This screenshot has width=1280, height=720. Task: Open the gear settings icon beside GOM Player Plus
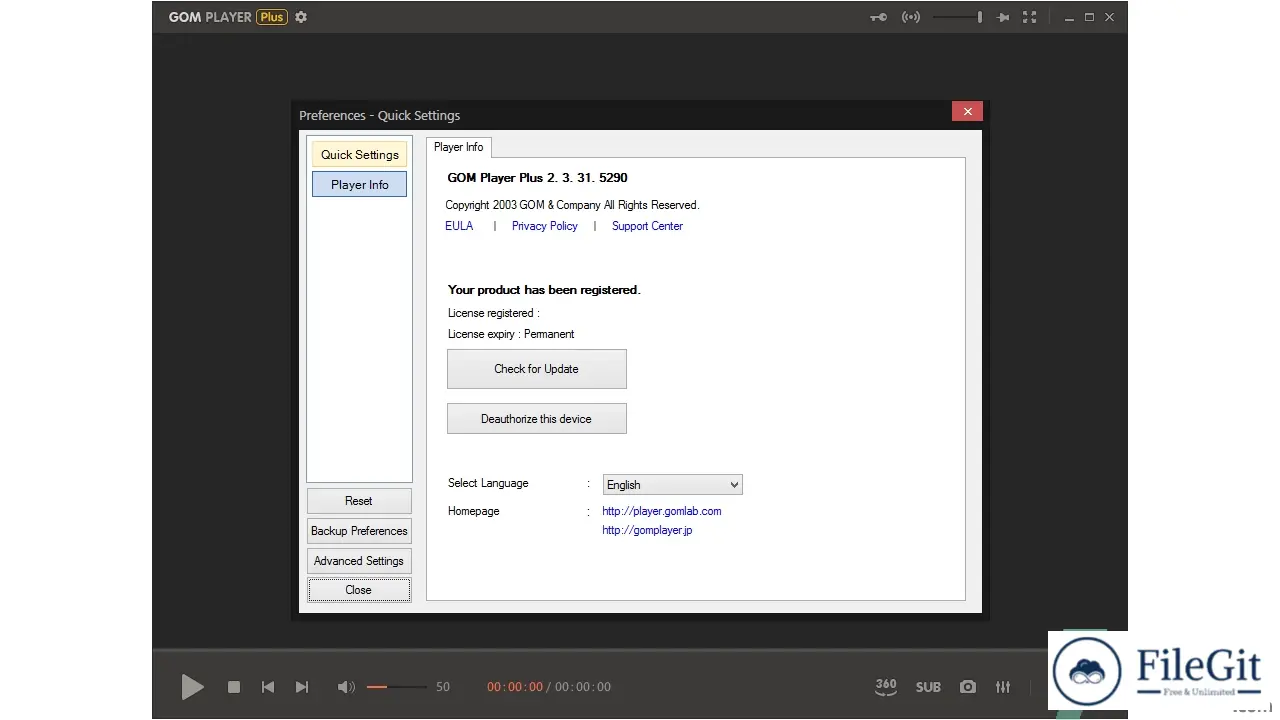click(x=301, y=17)
